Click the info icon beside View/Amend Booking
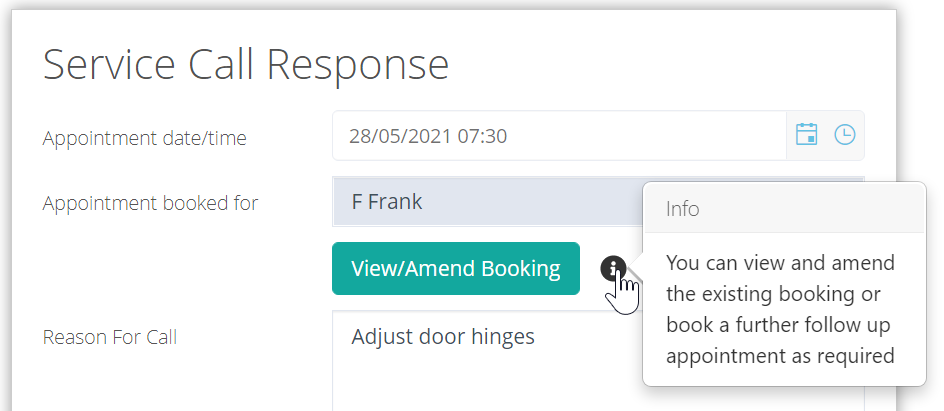944x411 pixels. (x=614, y=267)
